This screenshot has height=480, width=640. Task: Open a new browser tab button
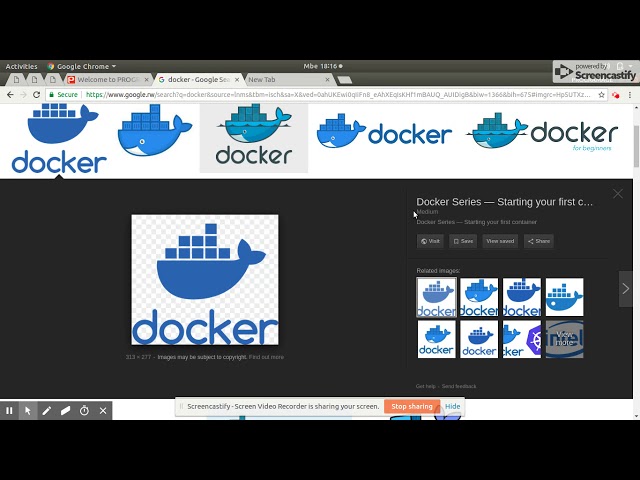[x=345, y=80]
